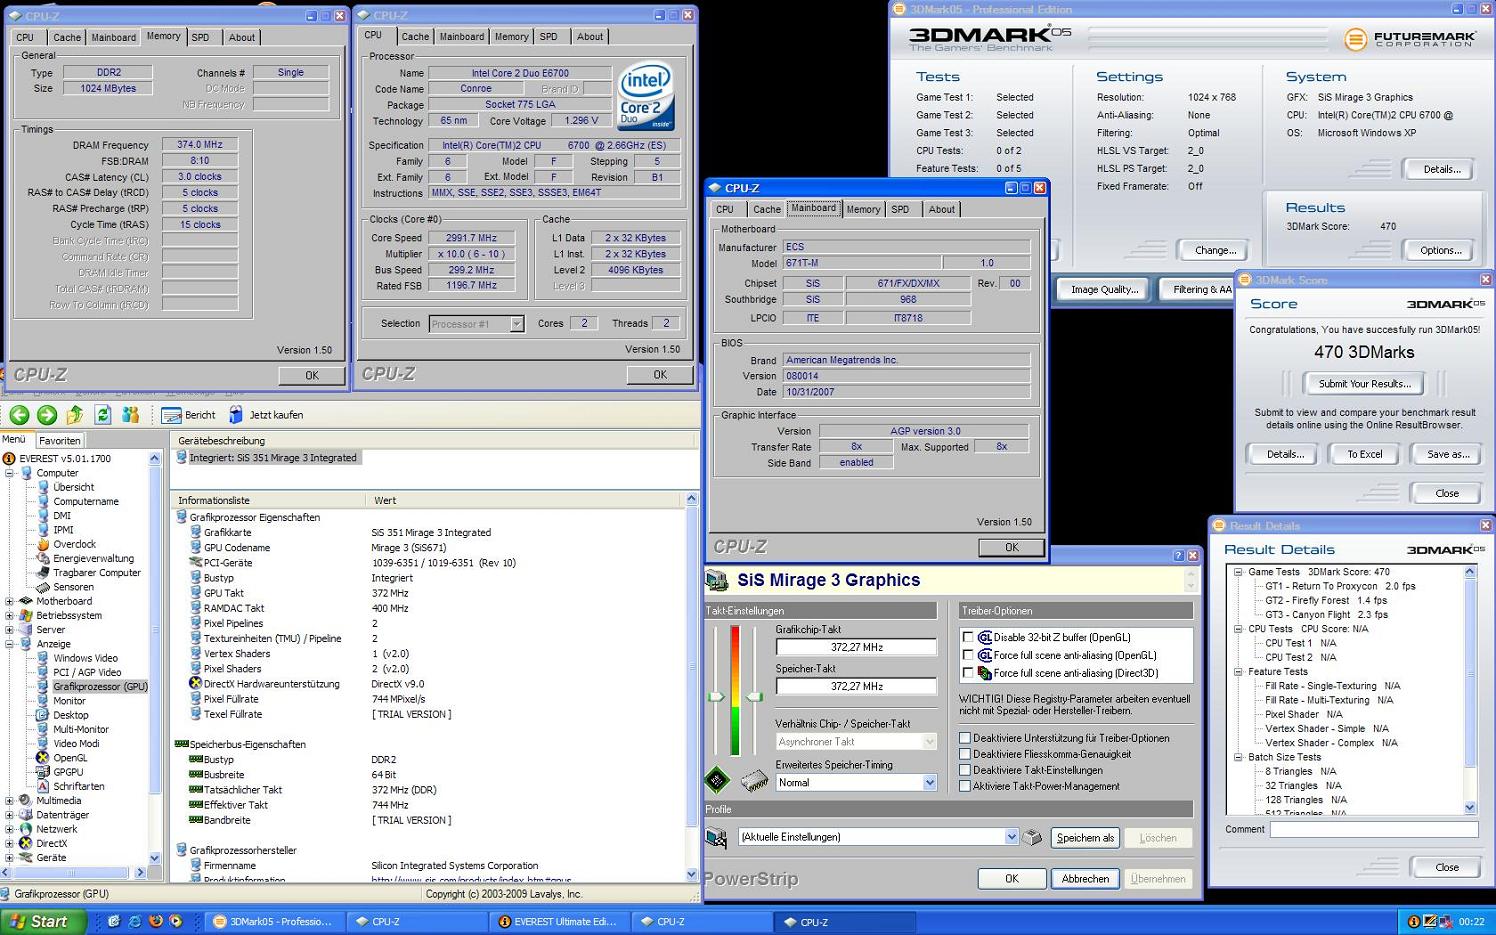
Task: Click Speicher-Takt slider handle
Action: coord(754,696)
